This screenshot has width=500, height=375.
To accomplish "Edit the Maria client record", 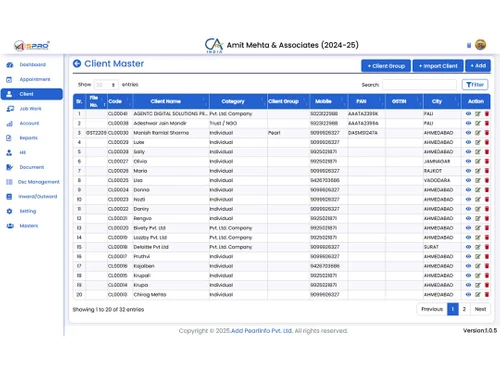I will click(x=478, y=171).
